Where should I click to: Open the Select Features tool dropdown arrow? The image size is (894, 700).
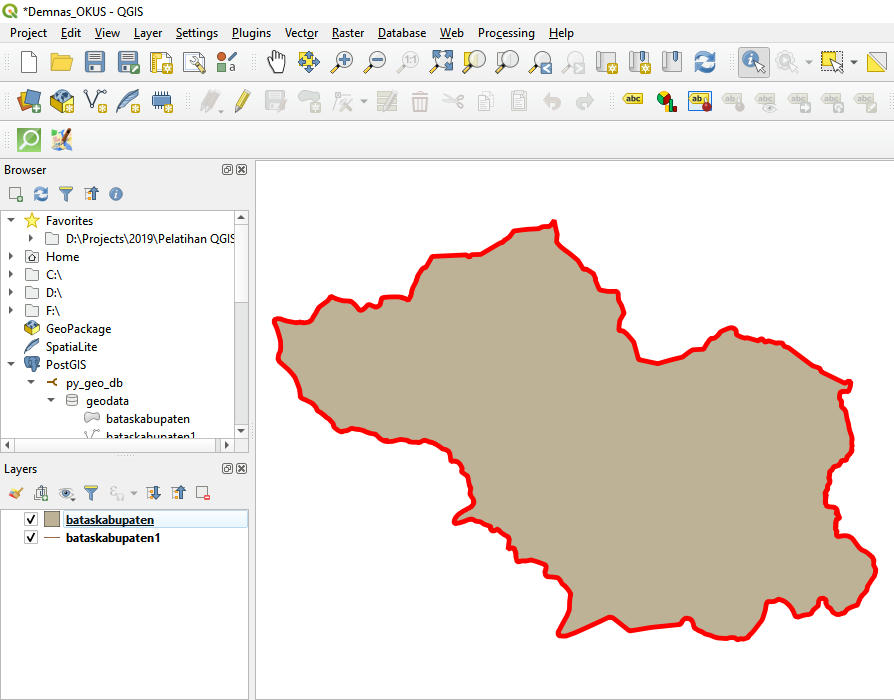tap(854, 62)
